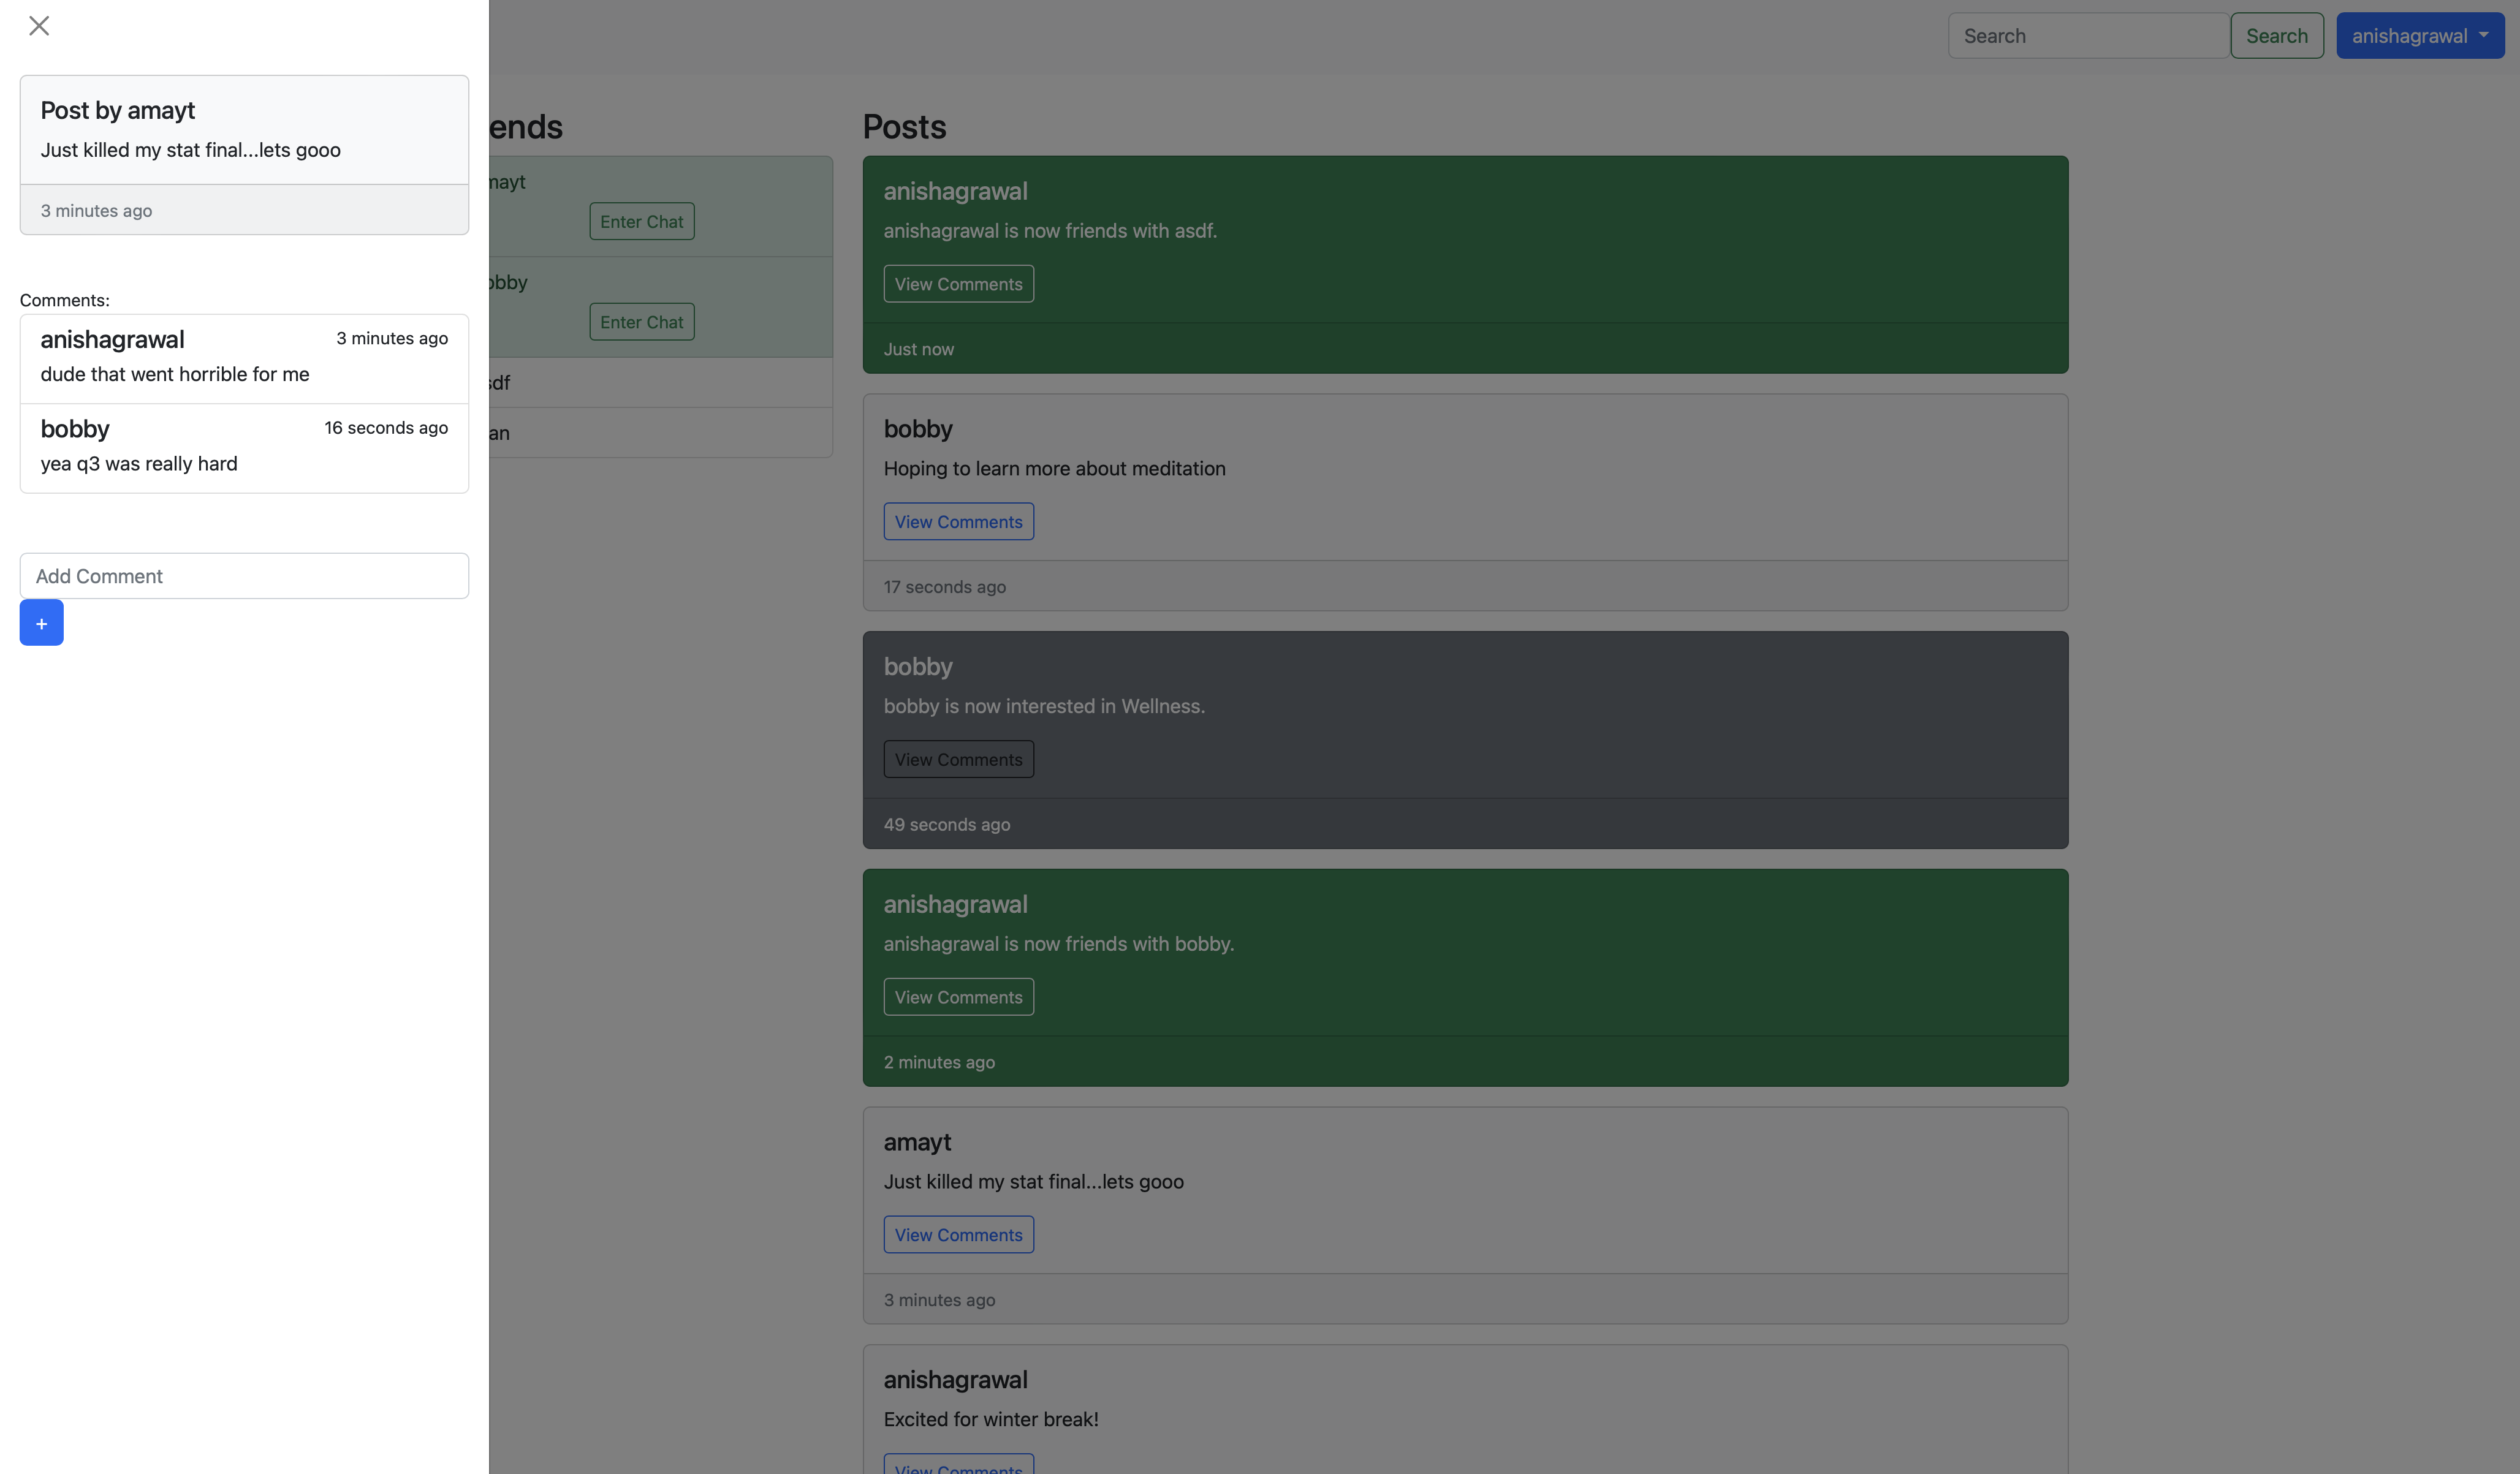This screenshot has height=1474, width=2520.
Task: View Comments on 'bobby is now interested in Wellness'
Action: [957, 758]
